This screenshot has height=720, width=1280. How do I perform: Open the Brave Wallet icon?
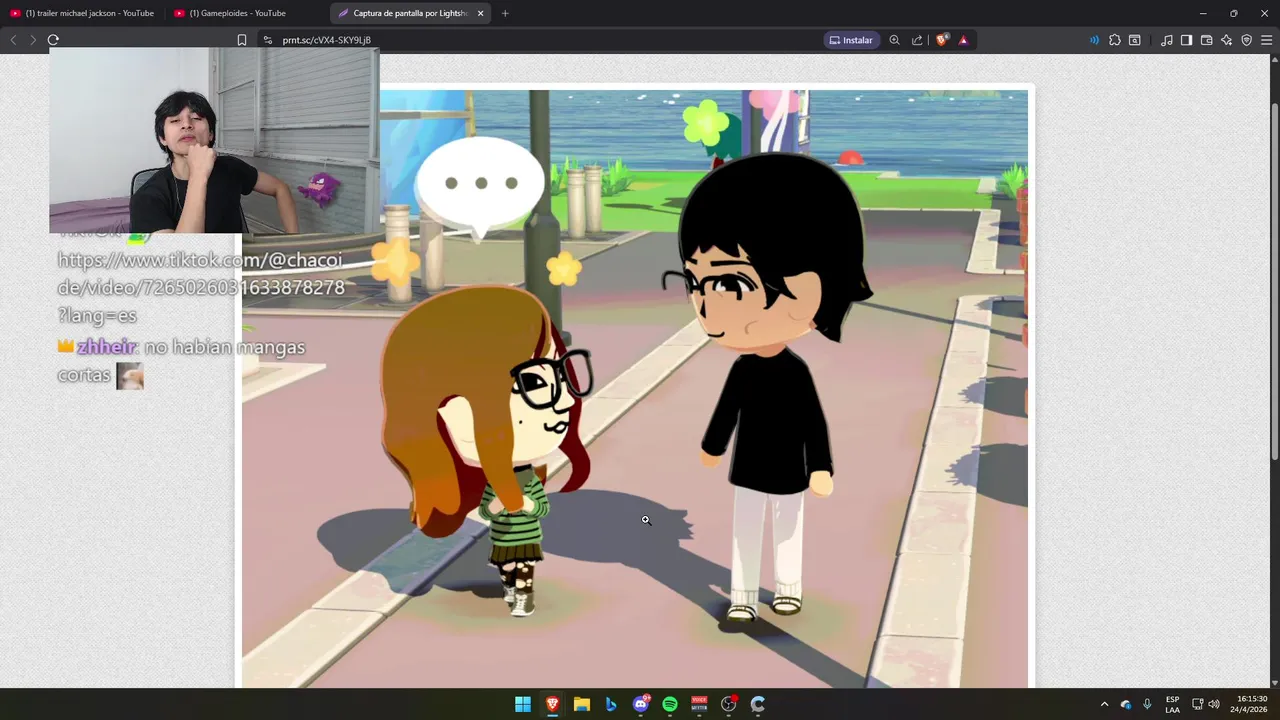1206,40
